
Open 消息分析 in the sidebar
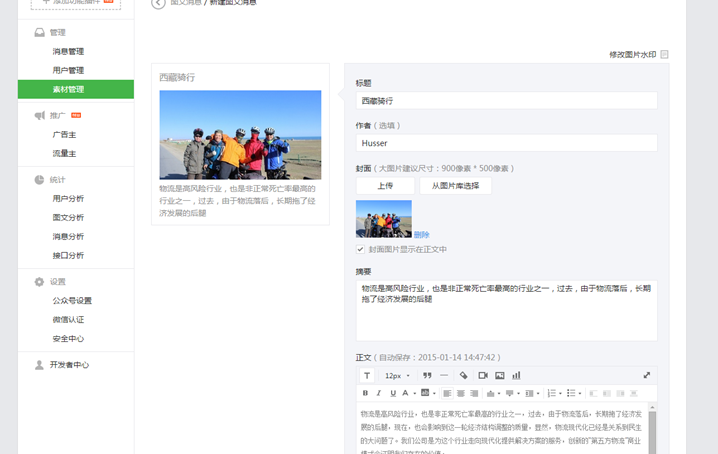(68, 236)
